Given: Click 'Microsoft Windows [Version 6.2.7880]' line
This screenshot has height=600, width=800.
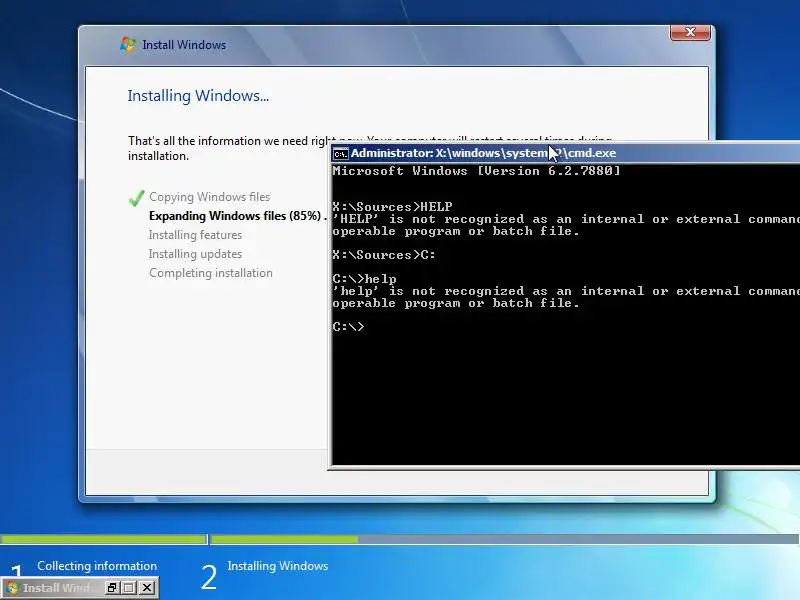Looking at the screenshot, I should [476, 171].
